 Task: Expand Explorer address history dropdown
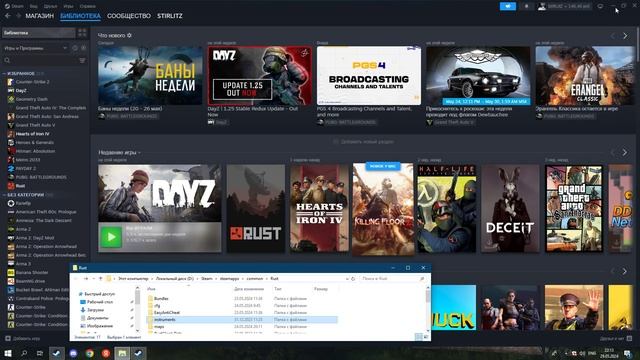[347, 279]
